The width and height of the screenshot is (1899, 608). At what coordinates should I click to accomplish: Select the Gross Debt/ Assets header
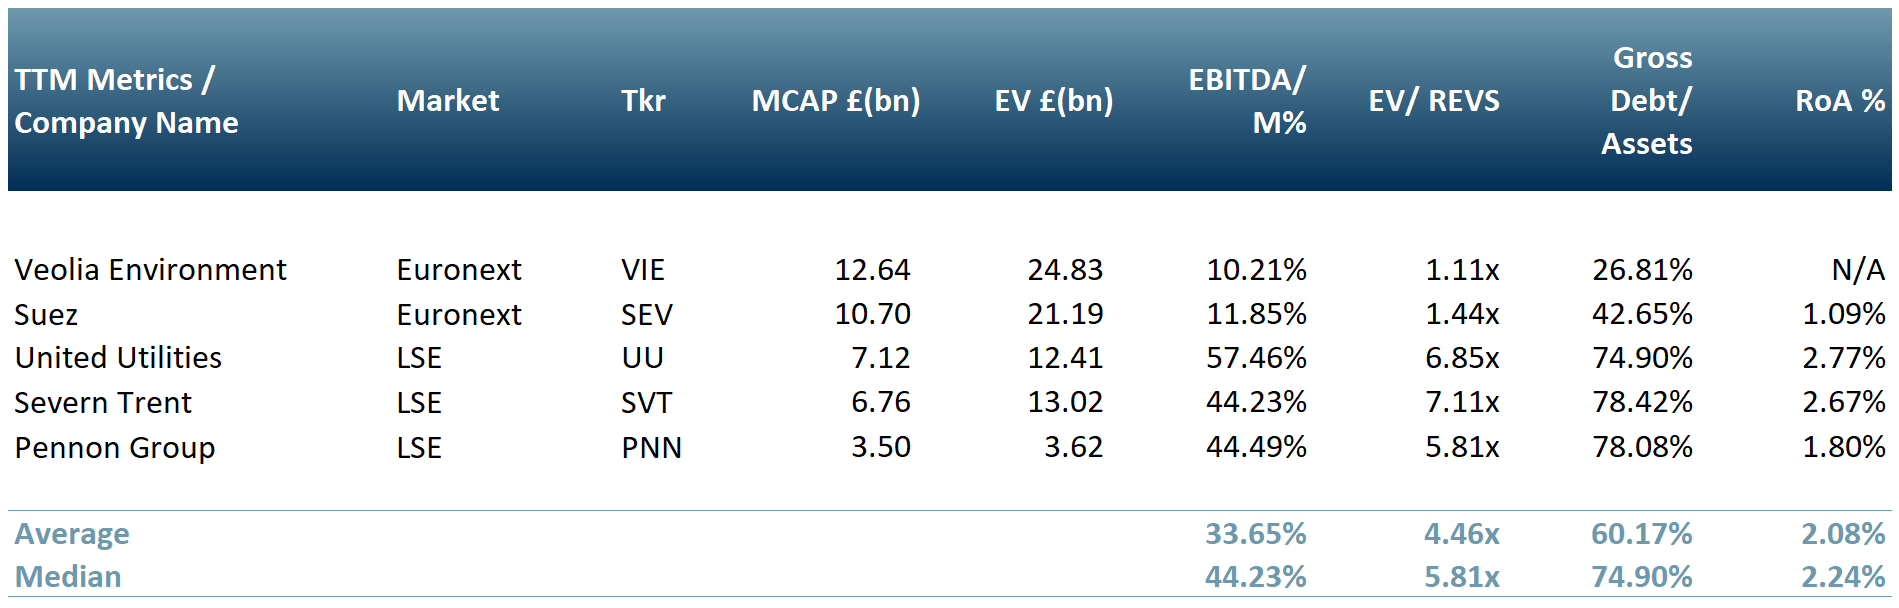click(1650, 101)
